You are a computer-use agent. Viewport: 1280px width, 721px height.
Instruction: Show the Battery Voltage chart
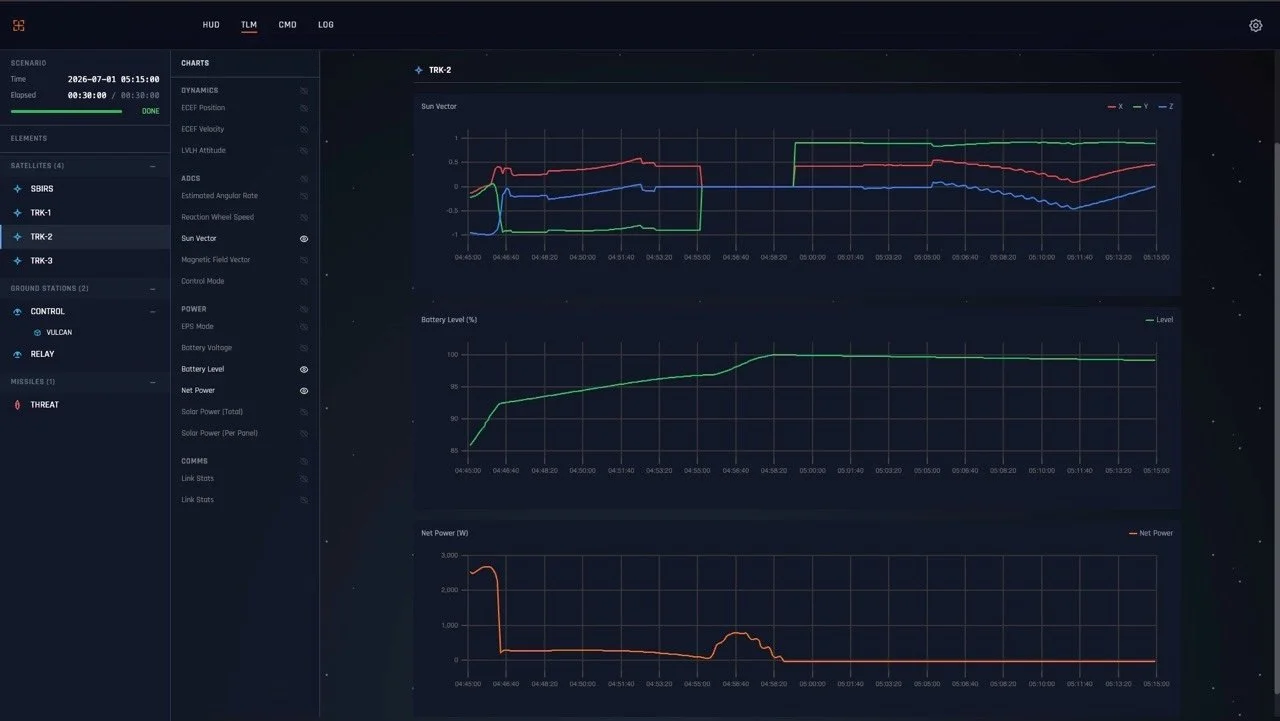(304, 348)
